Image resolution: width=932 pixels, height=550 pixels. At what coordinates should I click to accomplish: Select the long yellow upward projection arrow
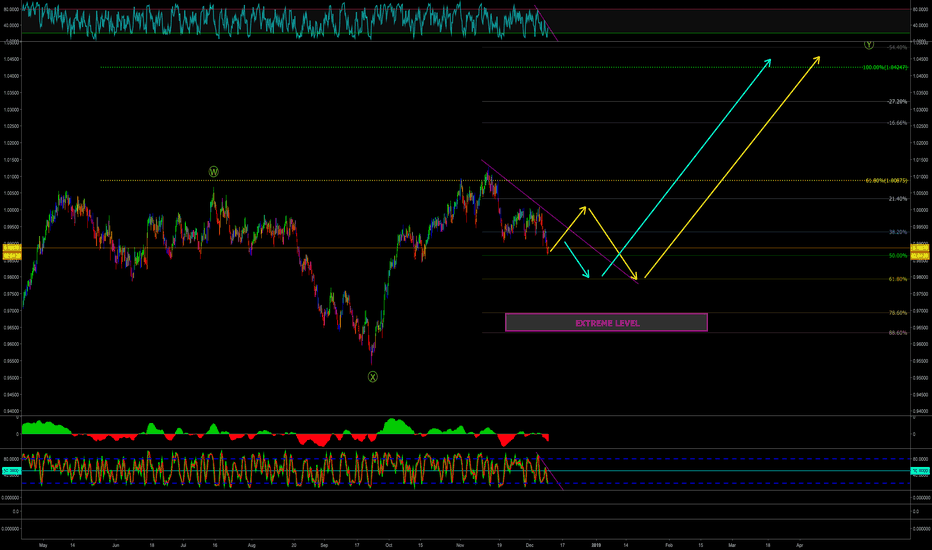click(732, 167)
